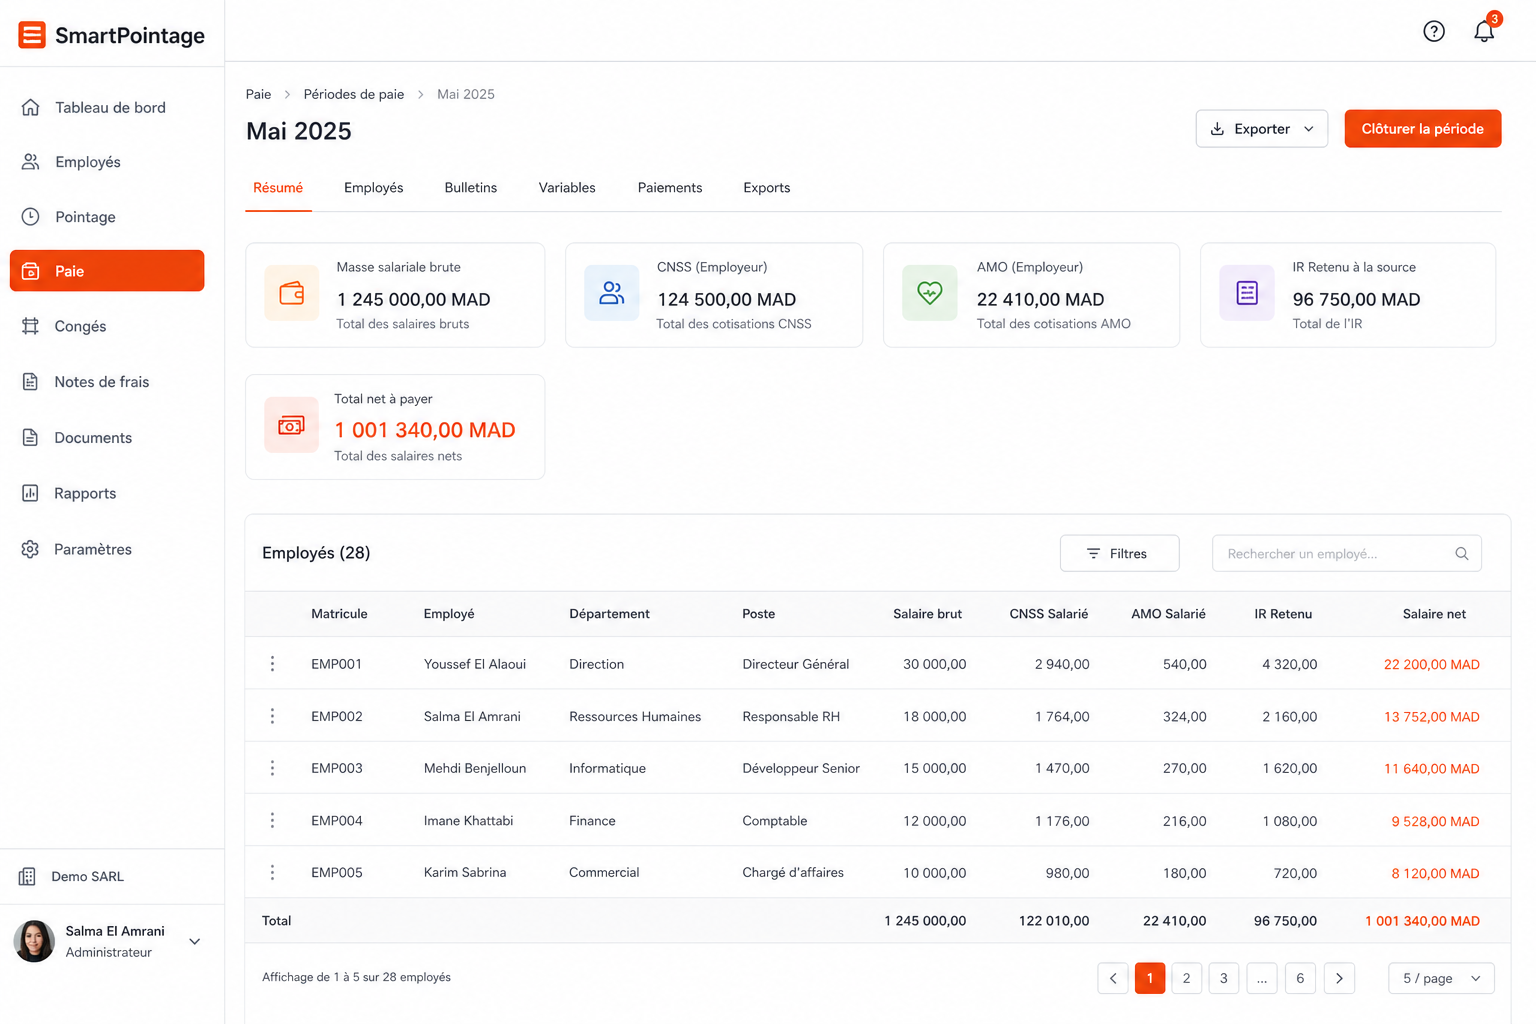Select the Paiements tab
Screen dimensions: 1536x1024
(x=670, y=188)
